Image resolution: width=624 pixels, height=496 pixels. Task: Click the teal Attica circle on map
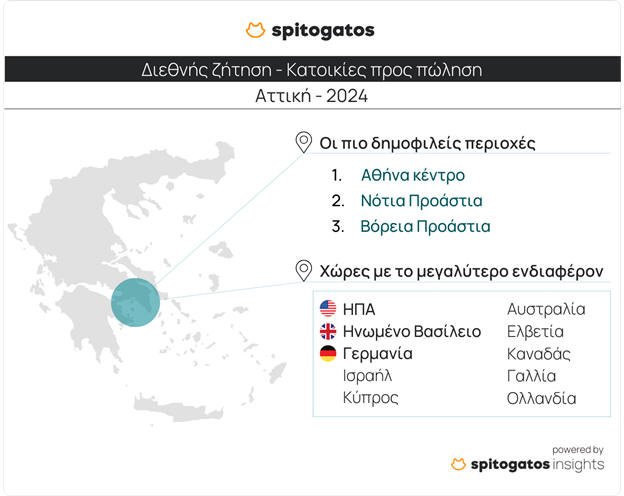pos(136,304)
